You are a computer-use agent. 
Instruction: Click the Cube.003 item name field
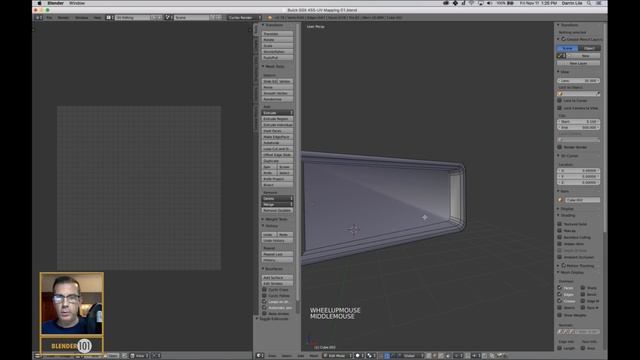coord(582,200)
